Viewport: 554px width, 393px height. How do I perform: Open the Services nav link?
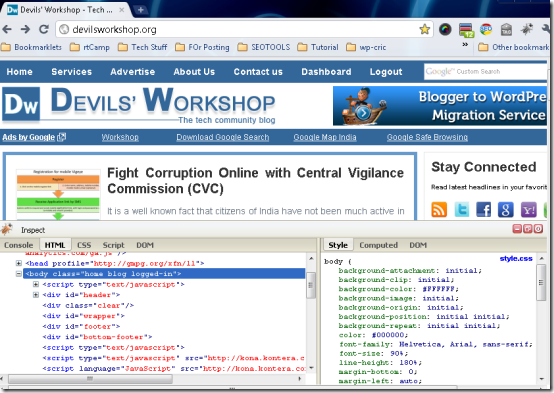71,72
